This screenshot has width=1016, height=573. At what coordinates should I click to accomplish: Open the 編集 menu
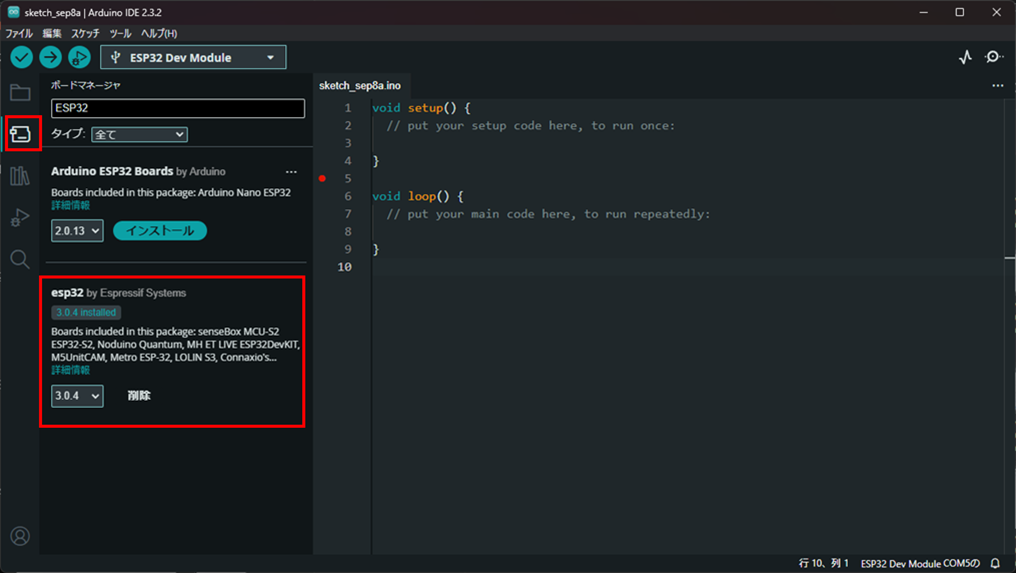pos(52,33)
